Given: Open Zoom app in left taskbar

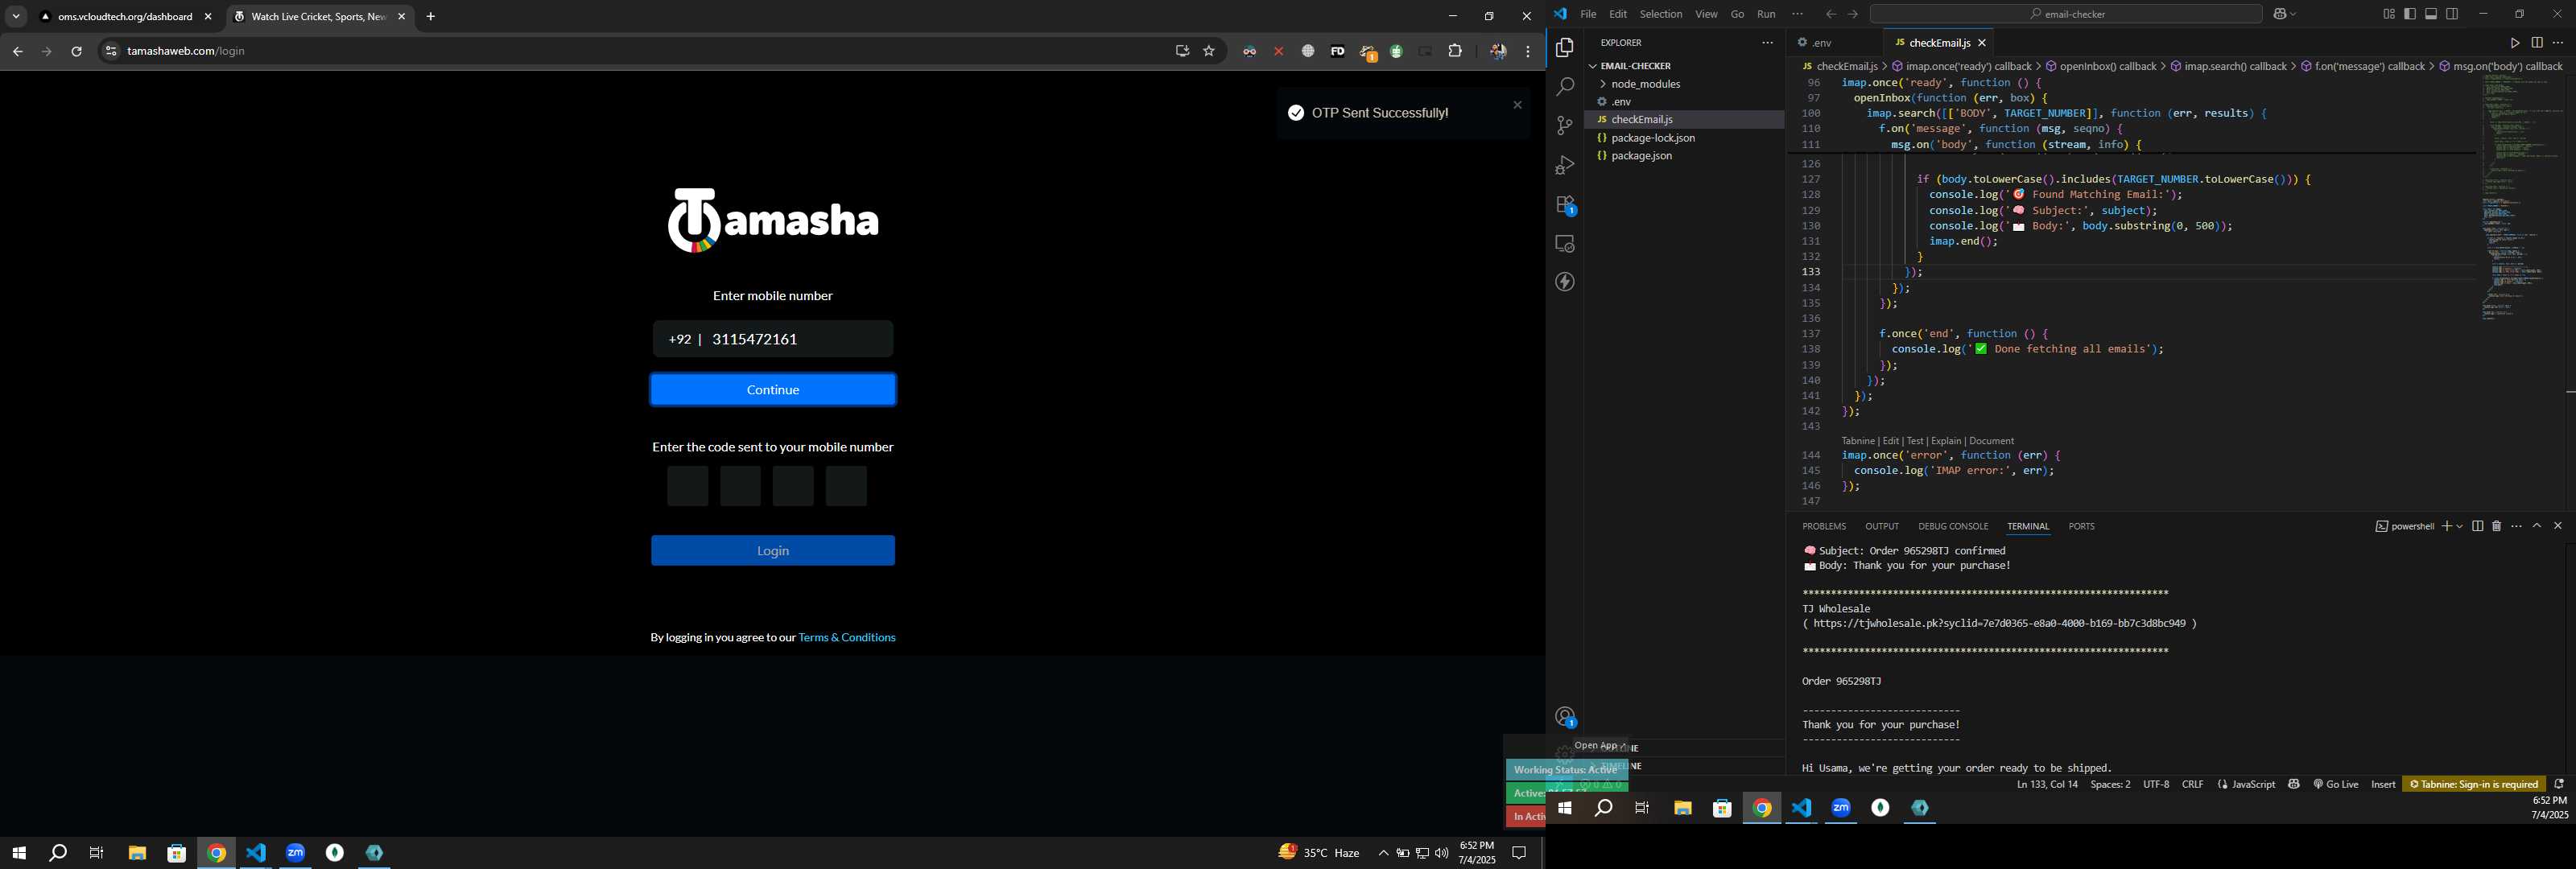Looking at the screenshot, I should (296, 853).
